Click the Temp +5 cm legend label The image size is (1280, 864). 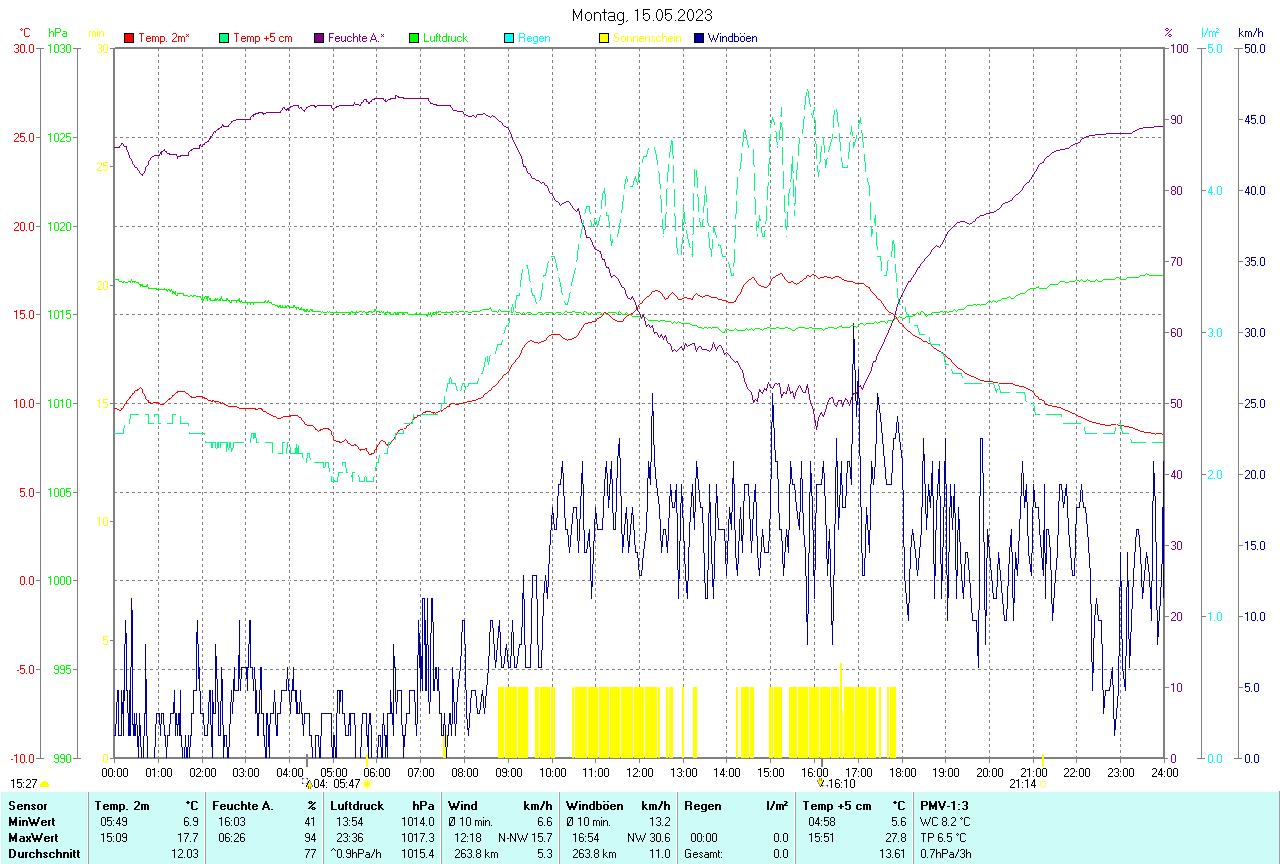click(x=262, y=38)
